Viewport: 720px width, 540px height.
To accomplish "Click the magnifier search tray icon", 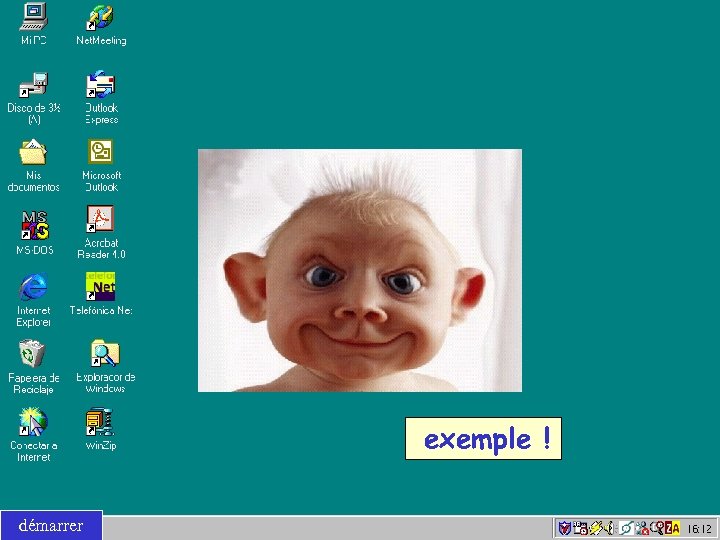I will (657, 528).
